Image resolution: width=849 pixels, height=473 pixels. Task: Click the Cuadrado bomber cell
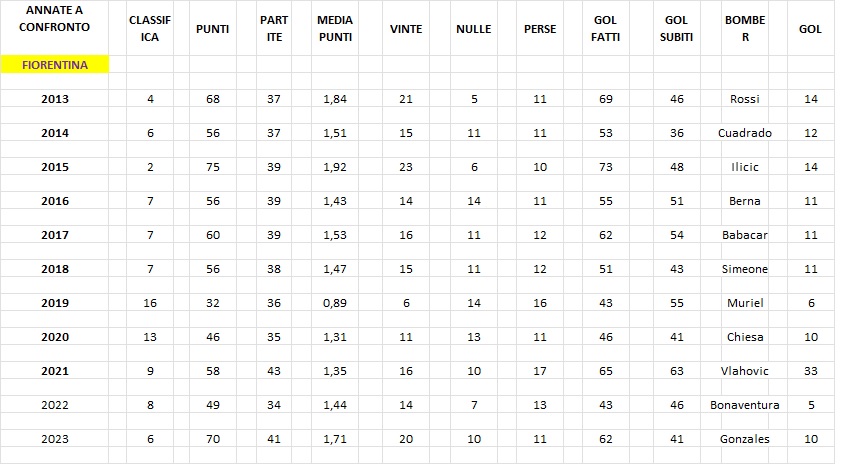(744, 133)
